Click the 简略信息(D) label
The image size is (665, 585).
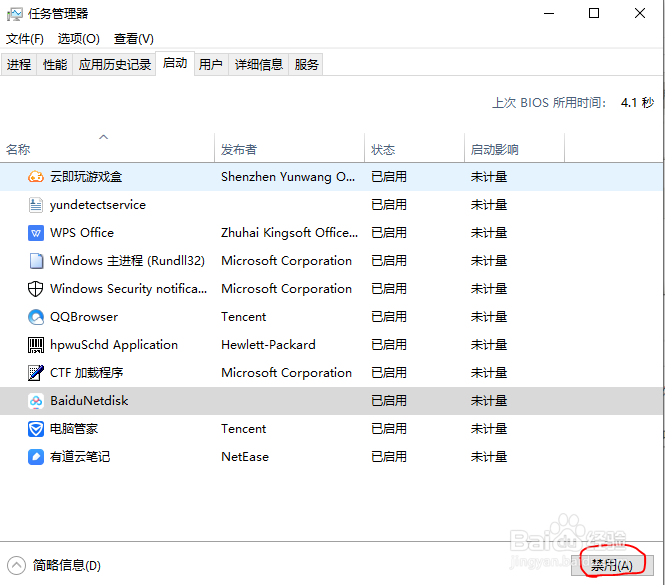(x=67, y=565)
